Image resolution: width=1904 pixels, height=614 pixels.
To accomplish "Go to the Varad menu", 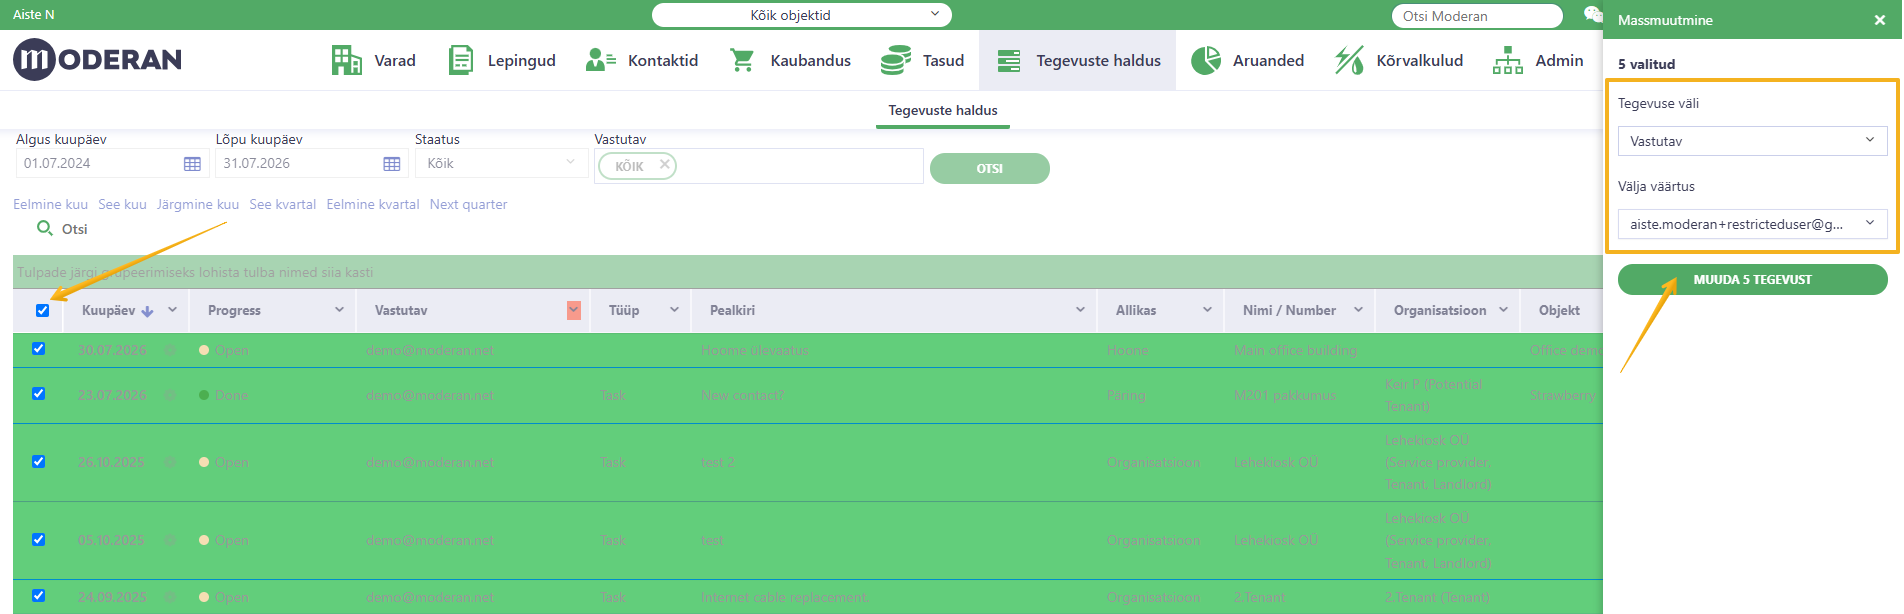I will (395, 61).
